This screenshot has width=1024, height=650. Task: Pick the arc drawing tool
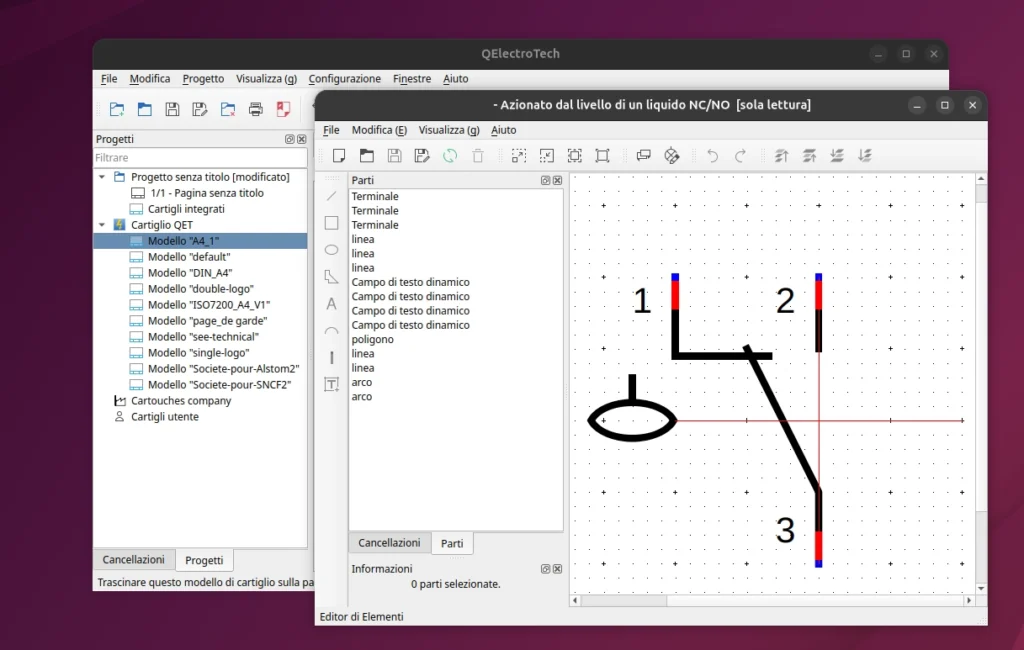pyautogui.click(x=332, y=331)
